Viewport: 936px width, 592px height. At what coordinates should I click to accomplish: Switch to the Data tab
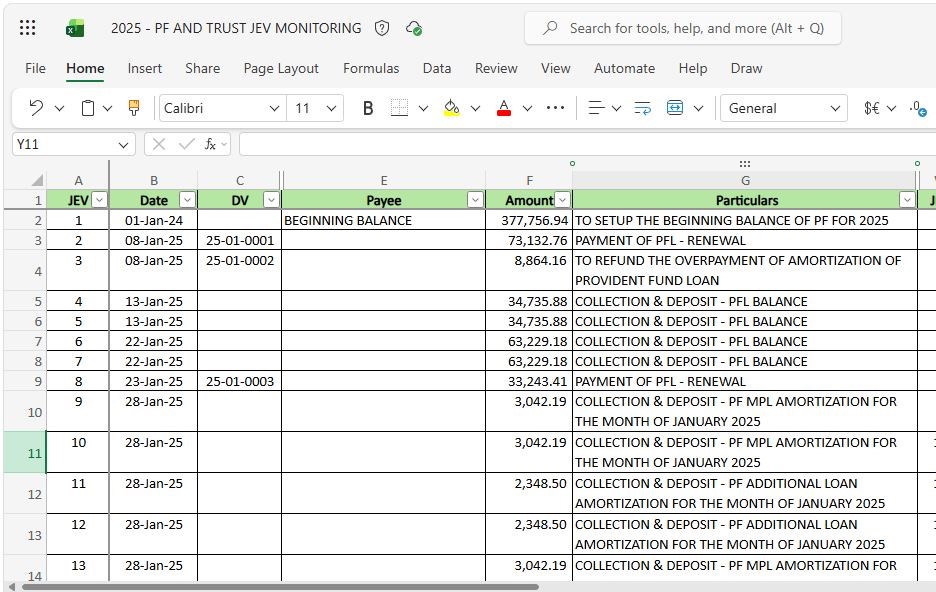437,68
